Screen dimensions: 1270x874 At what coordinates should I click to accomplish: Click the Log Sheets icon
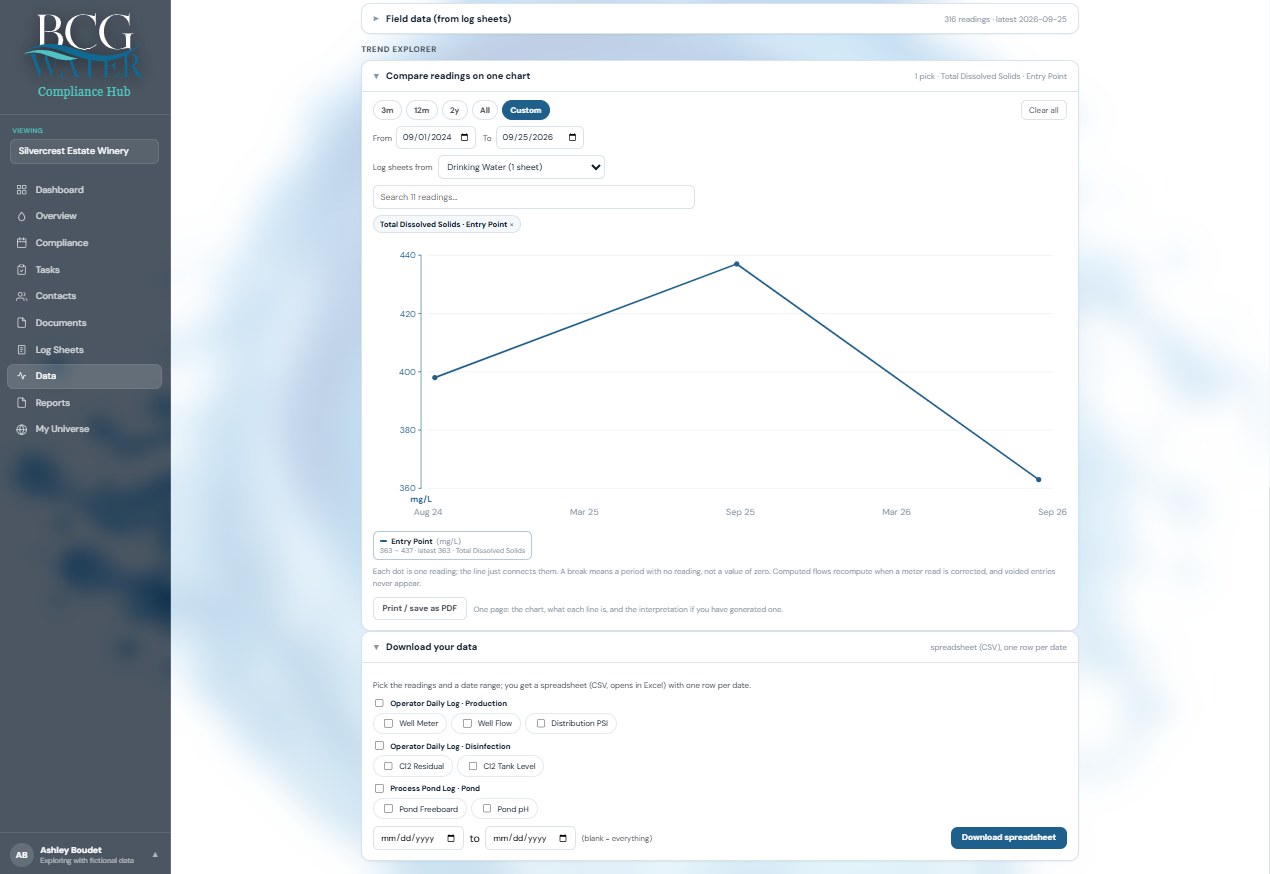click(x=22, y=350)
